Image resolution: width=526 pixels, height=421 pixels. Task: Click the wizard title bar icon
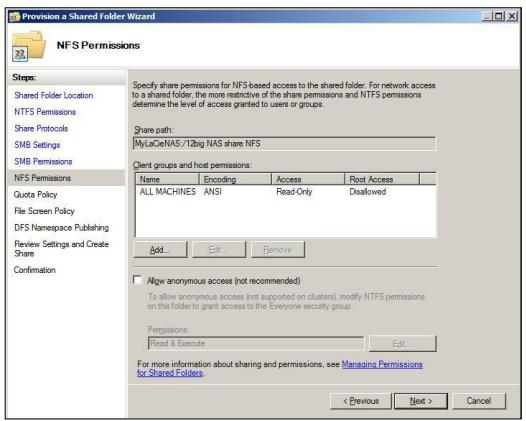point(14,16)
